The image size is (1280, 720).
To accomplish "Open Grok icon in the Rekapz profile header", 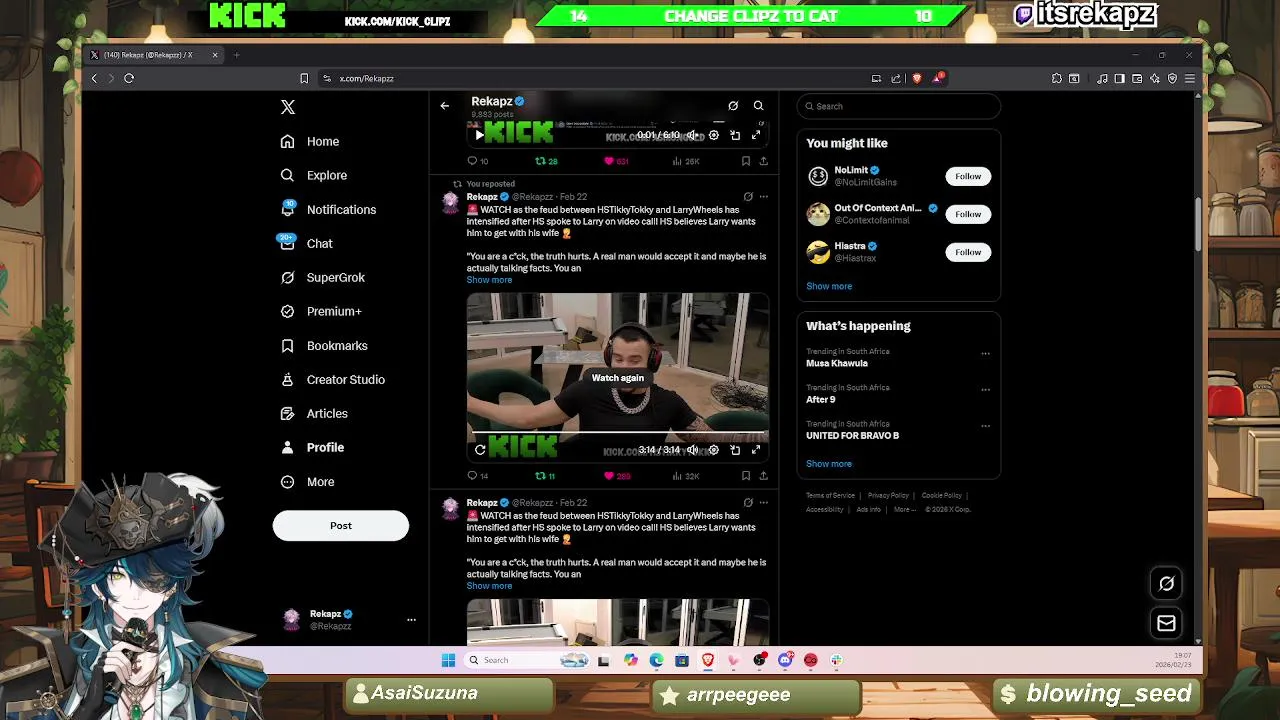I will [x=733, y=105].
